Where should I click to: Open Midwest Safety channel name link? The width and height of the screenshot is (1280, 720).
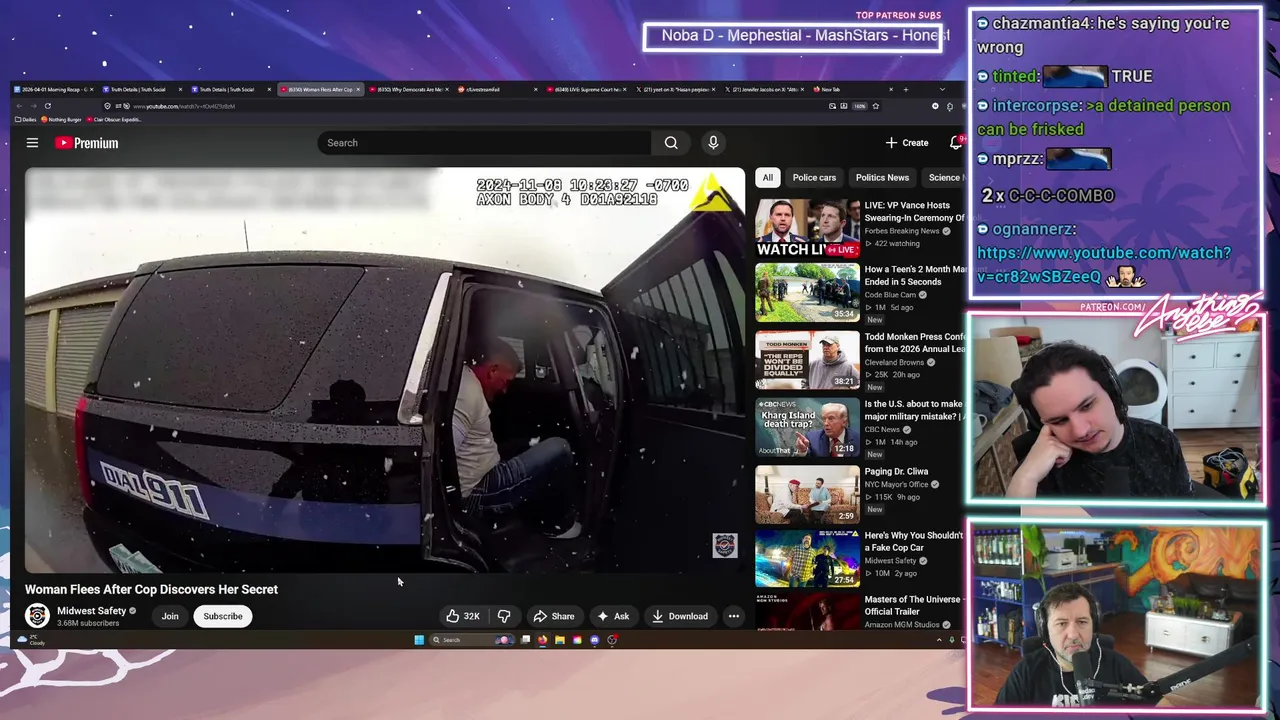(x=91, y=611)
